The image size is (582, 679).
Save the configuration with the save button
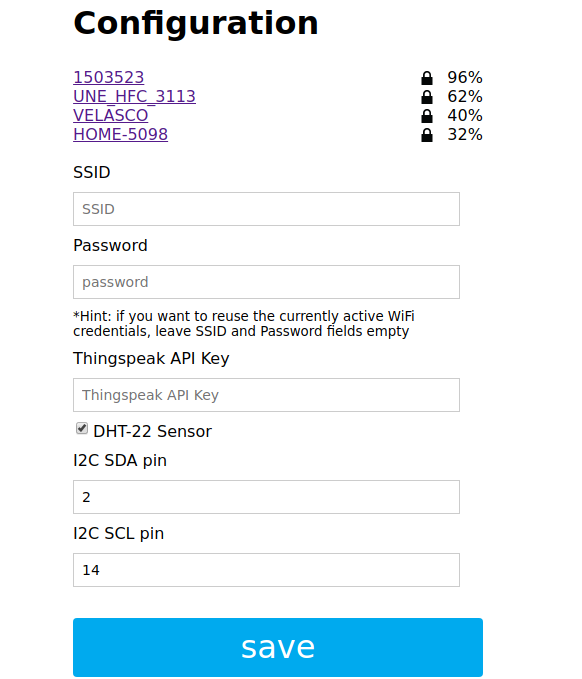pyautogui.click(x=278, y=647)
